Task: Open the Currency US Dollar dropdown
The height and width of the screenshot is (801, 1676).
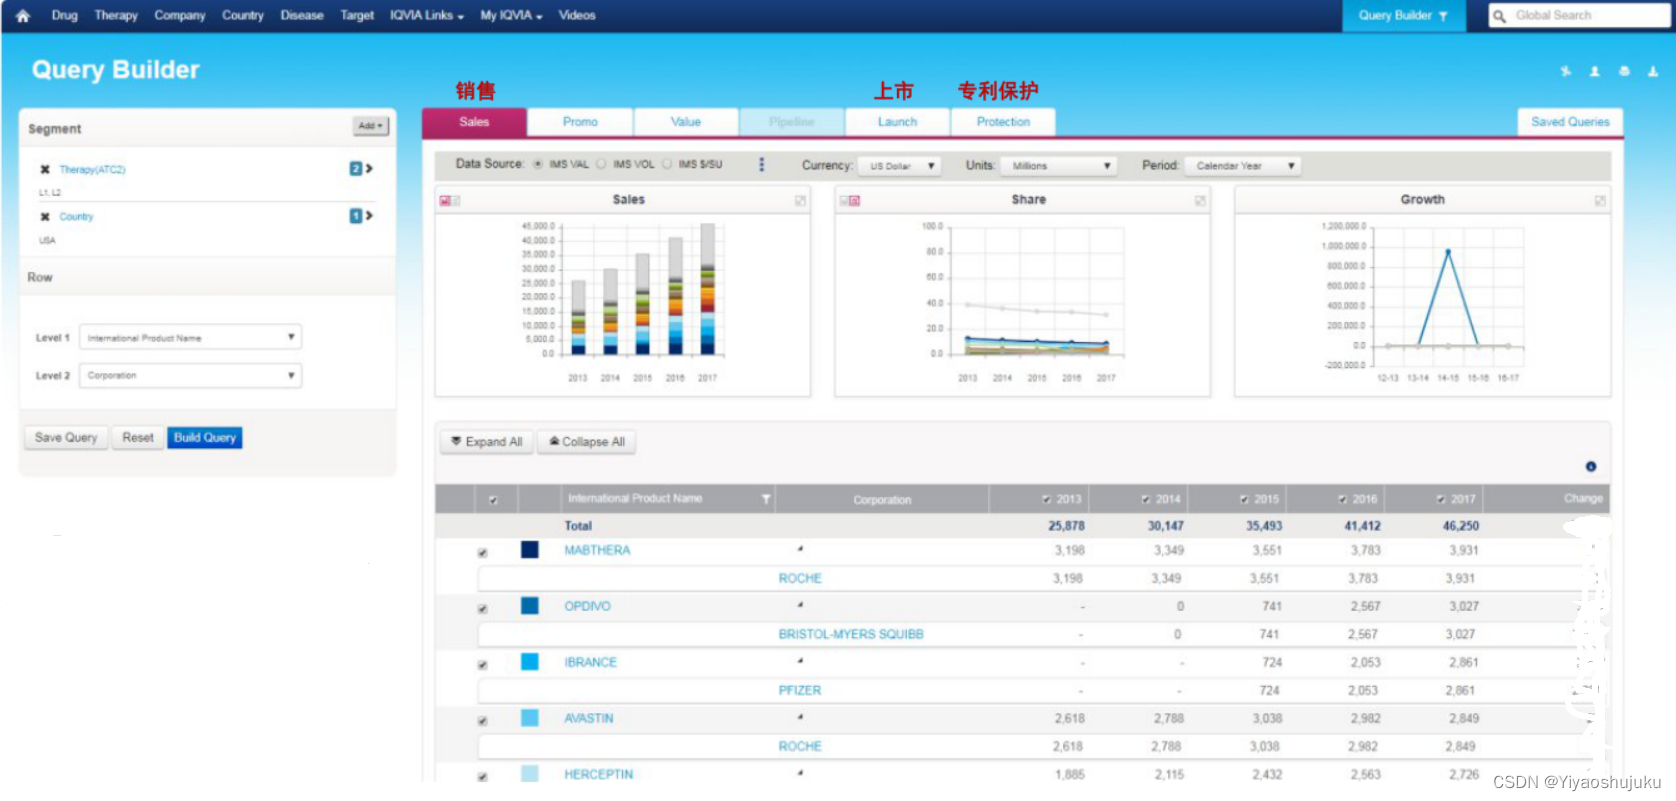Action: pos(900,166)
